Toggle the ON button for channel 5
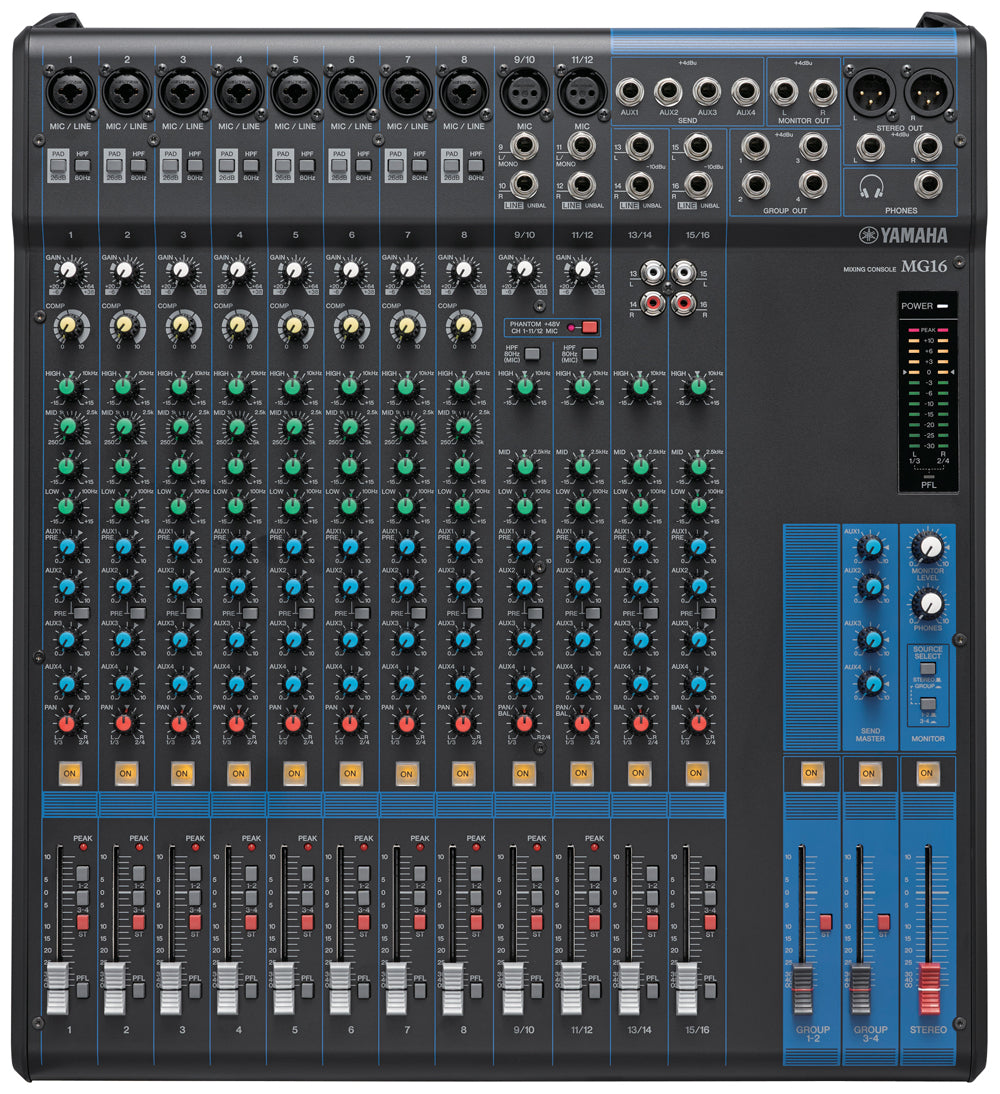Image resolution: width=1000 pixels, height=1094 pixels. pyautogui.click(x=295, y=772)
